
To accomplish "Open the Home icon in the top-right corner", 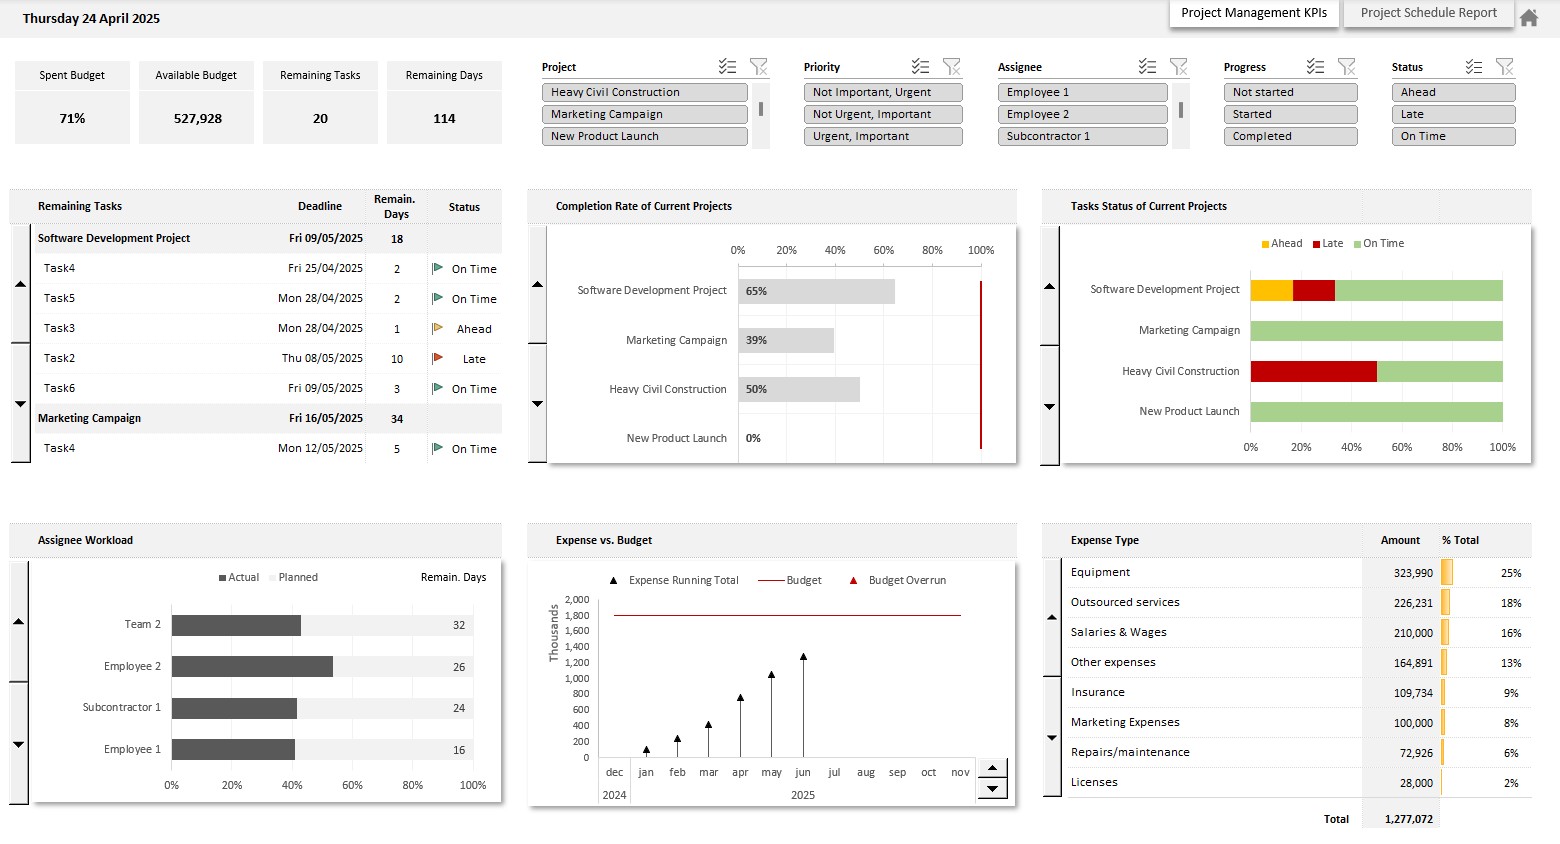I will click(x=1529, y=17).
